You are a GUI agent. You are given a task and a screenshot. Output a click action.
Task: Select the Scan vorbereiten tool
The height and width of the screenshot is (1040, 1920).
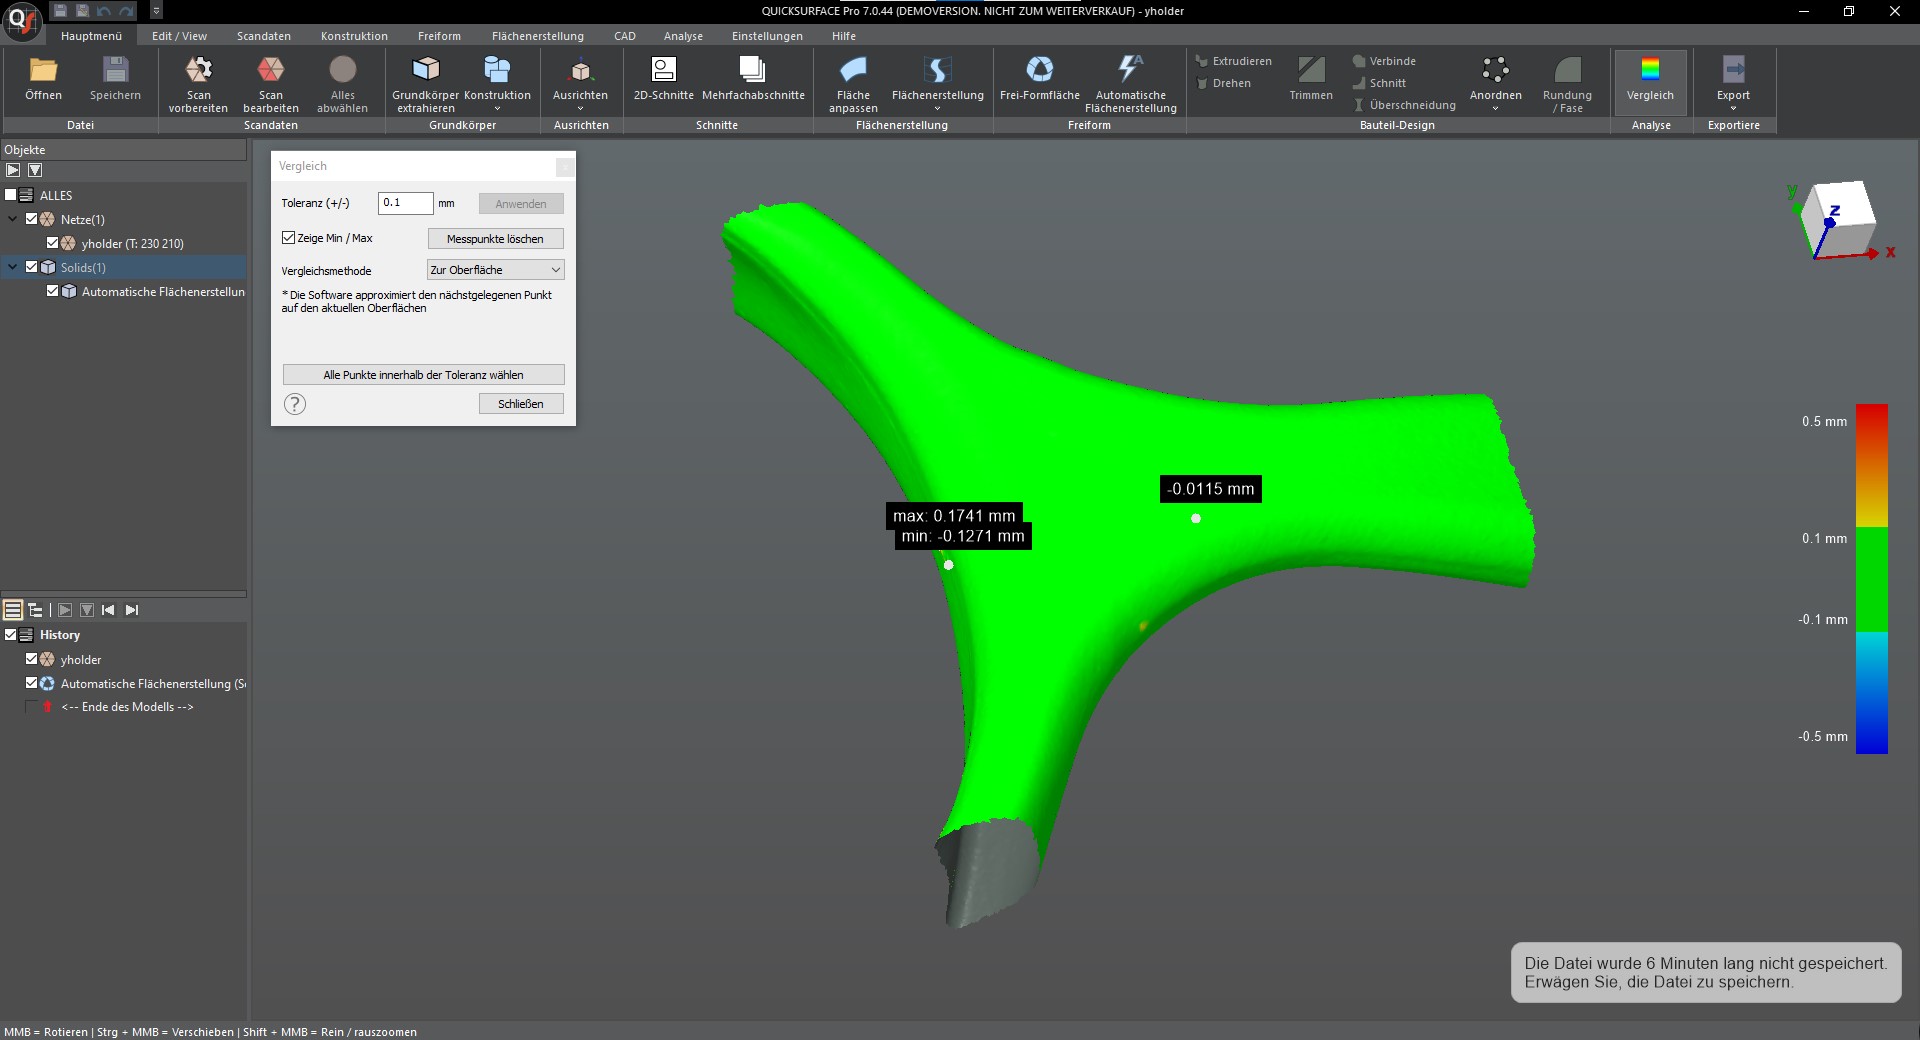(198, 70)
